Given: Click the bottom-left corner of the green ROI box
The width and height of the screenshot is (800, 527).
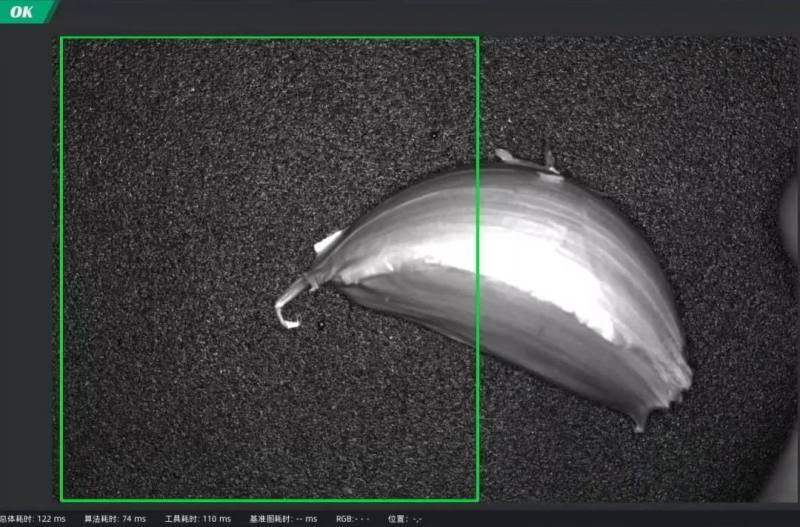Looking at the screenshot, I should 62,499.
